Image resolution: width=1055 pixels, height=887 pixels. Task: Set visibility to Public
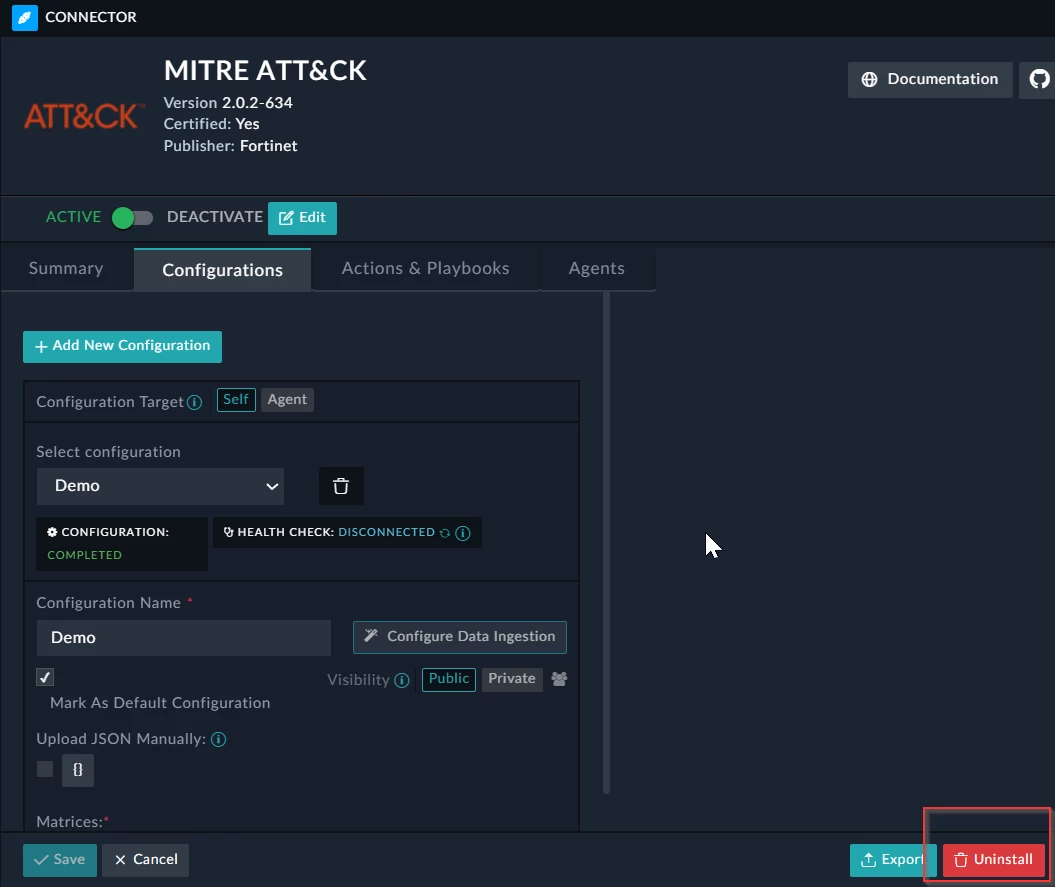(449, 679)
